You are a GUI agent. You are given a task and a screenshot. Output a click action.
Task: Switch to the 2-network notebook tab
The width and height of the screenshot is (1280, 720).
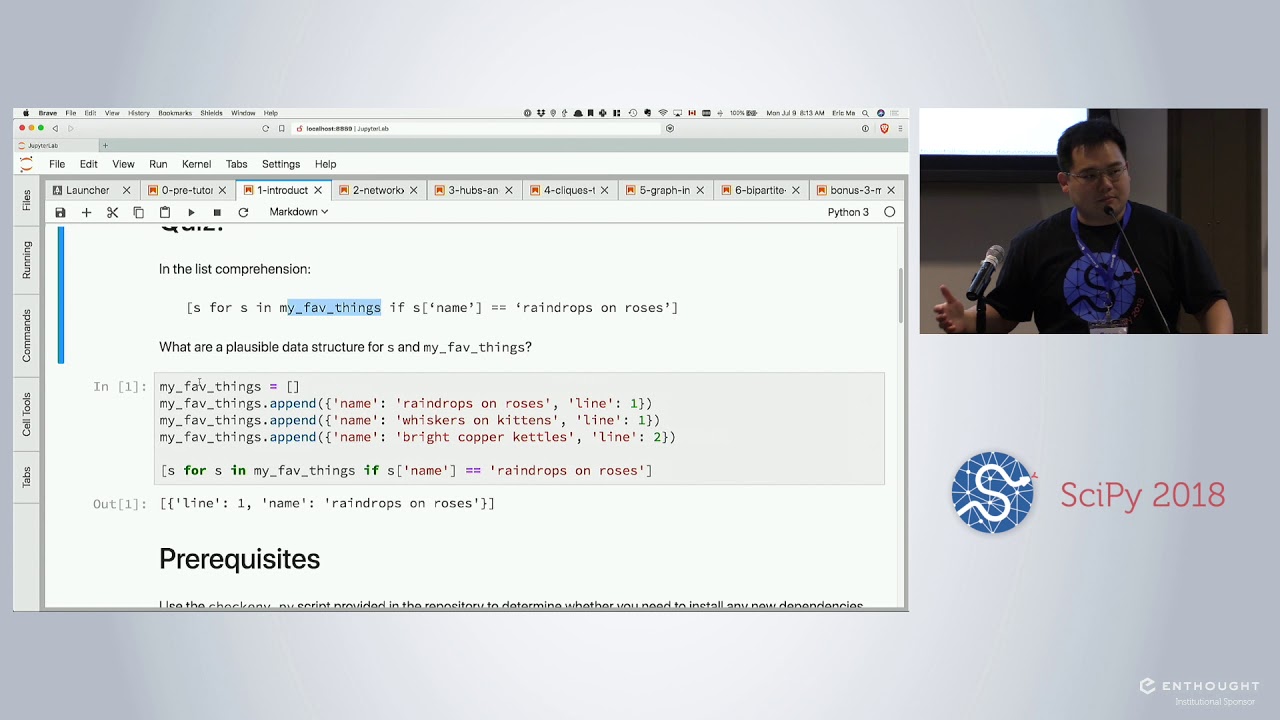click(x=378, y=190)
